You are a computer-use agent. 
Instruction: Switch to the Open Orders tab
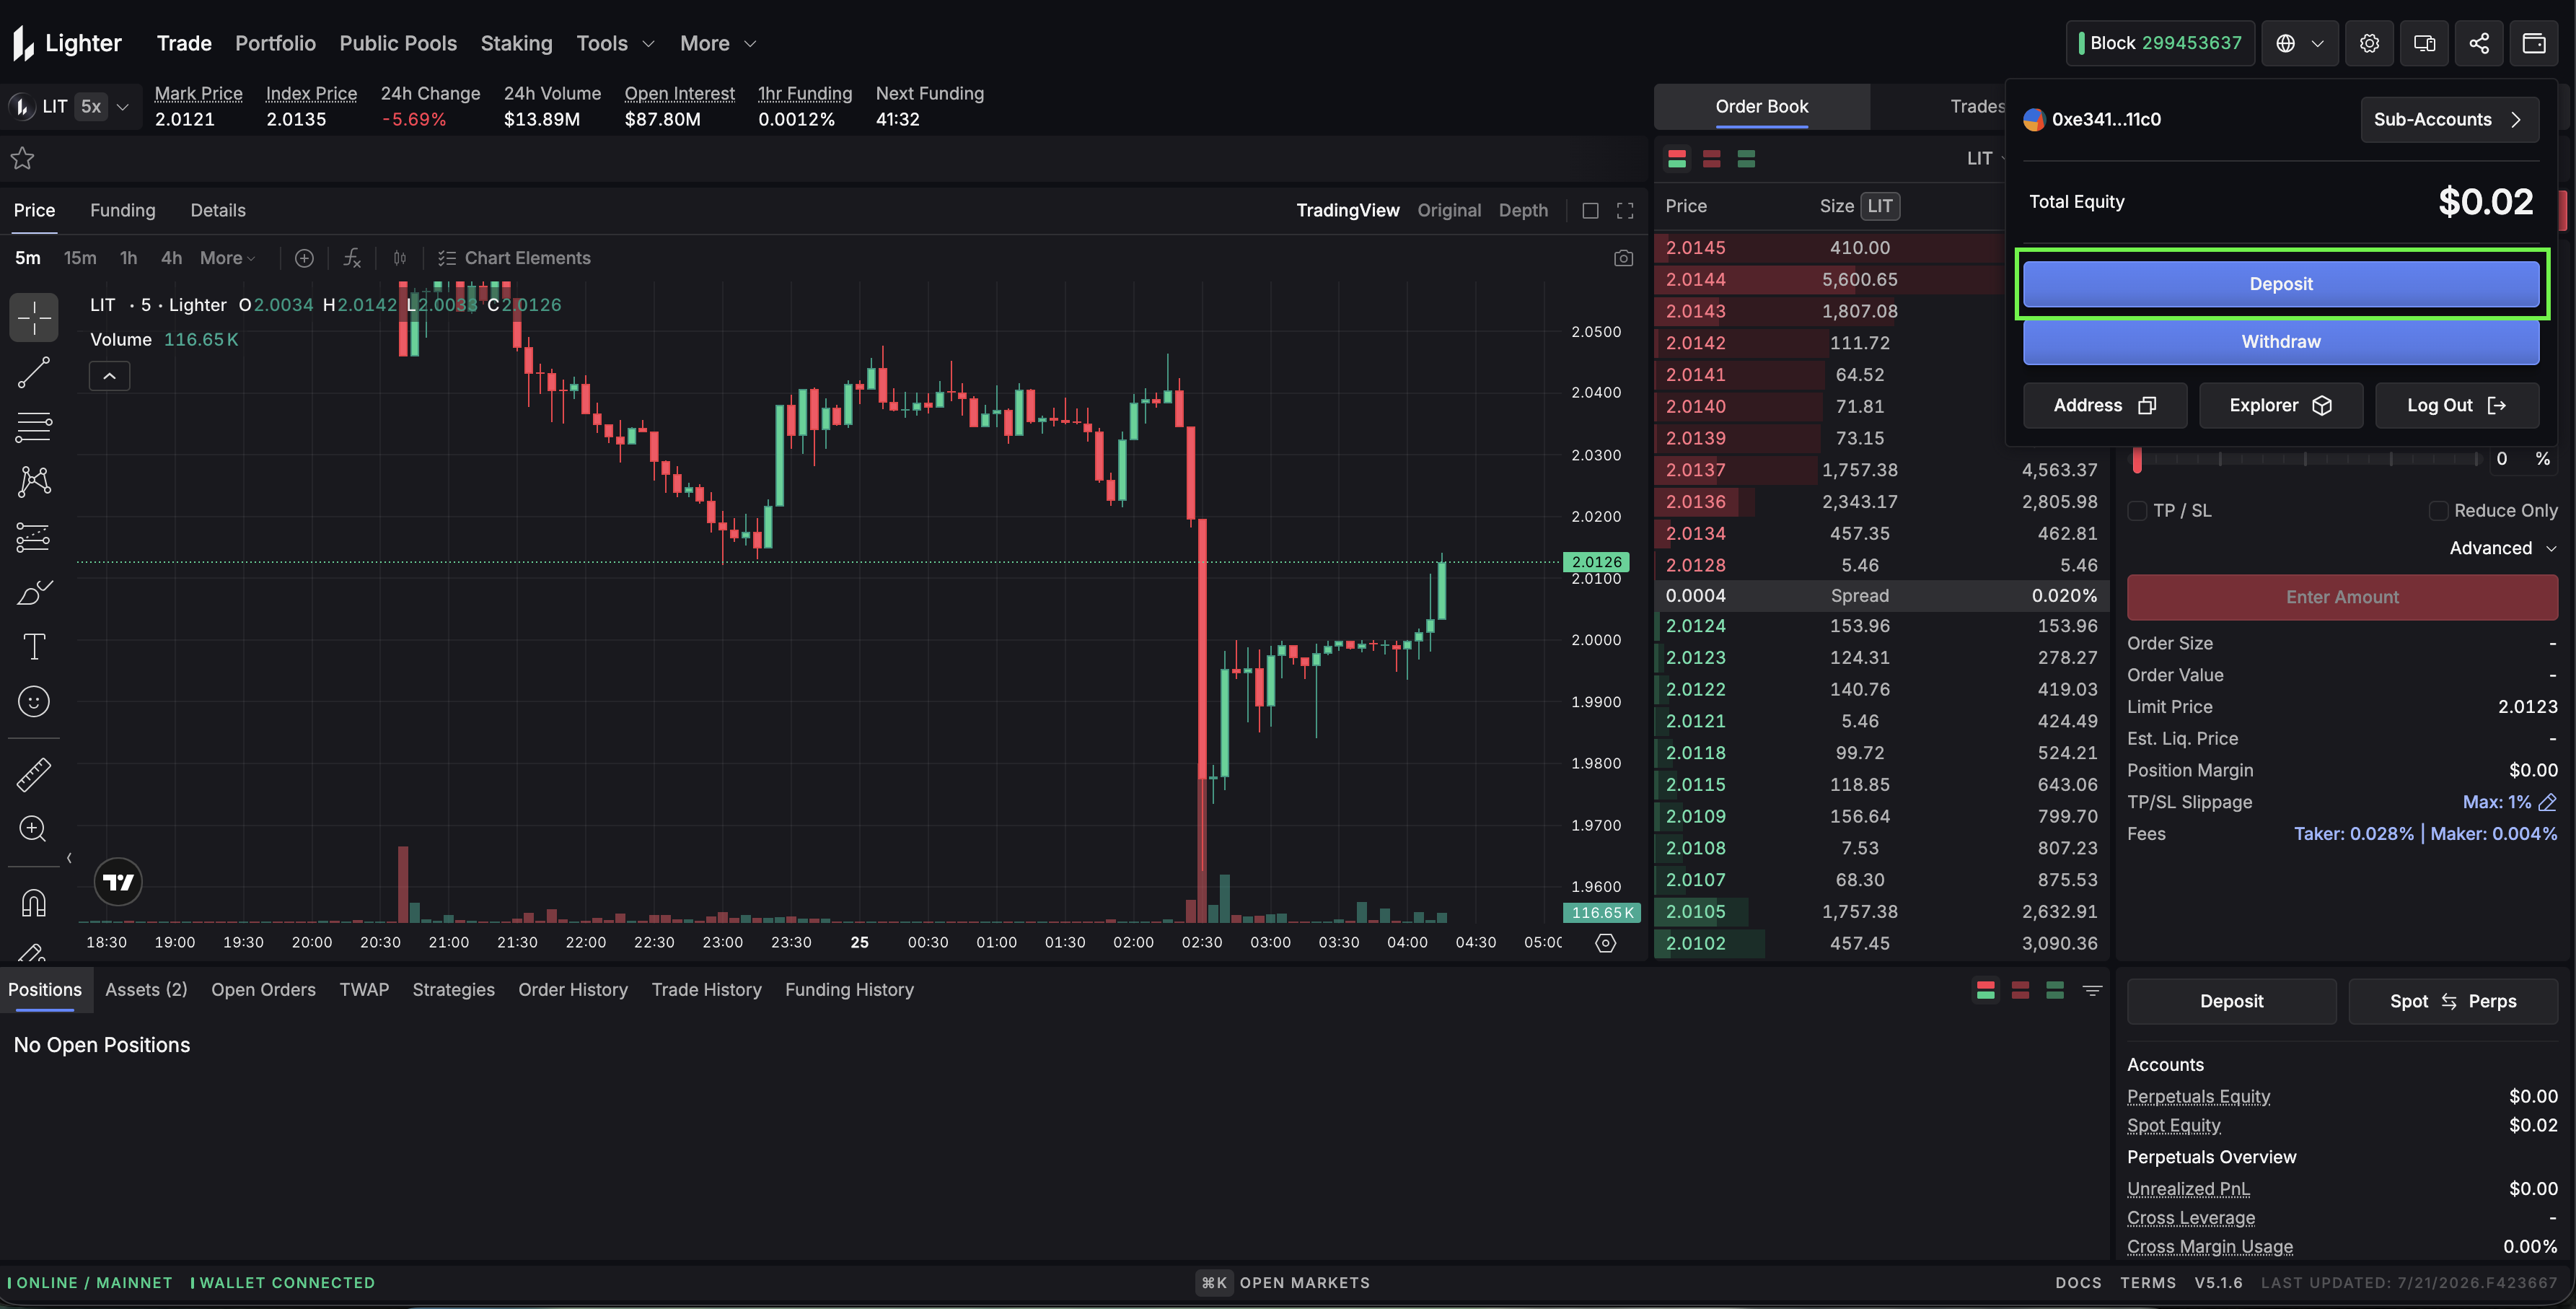263,989
